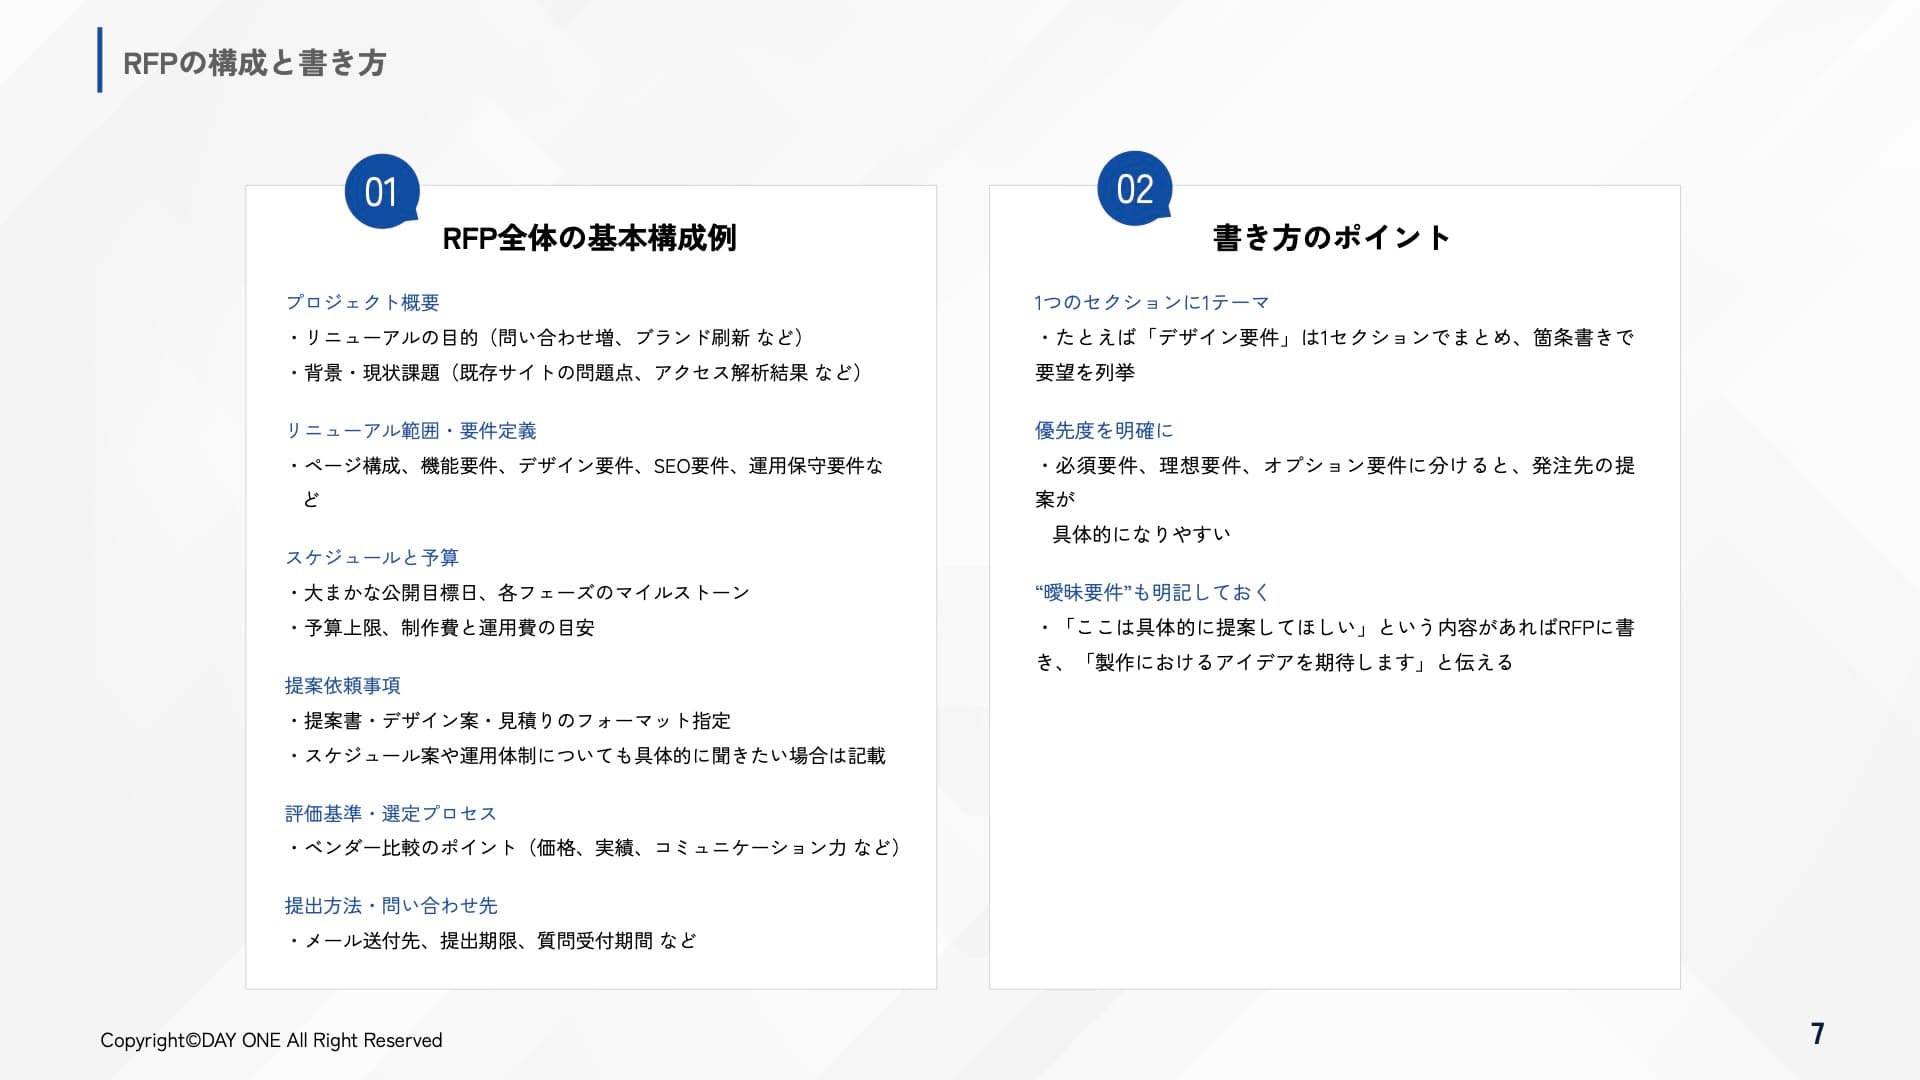
Task: Click the 優先度を明確に subheading
Action: click(1104, 430)
